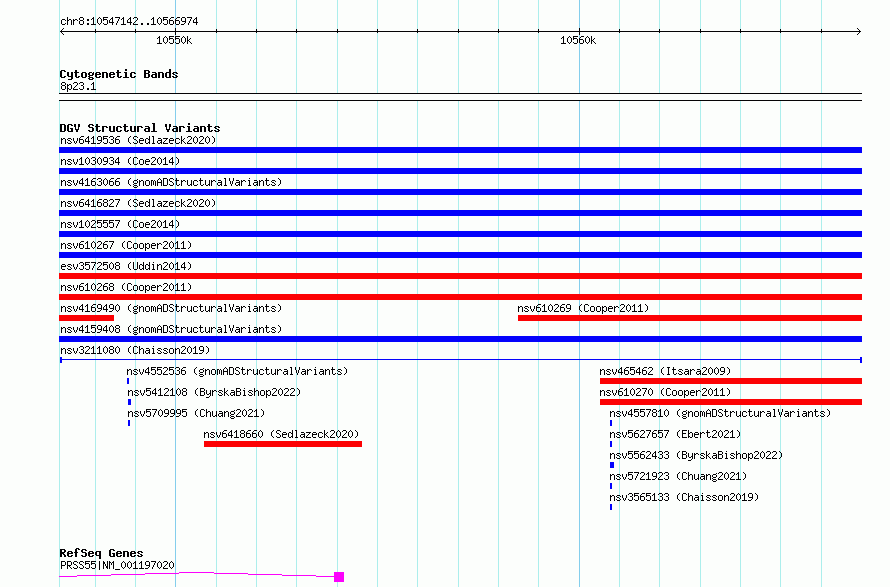Open nsv610267 (Cooper2011) variant
Viewport: 890px width, 587px height.
(x=126, y=245)
